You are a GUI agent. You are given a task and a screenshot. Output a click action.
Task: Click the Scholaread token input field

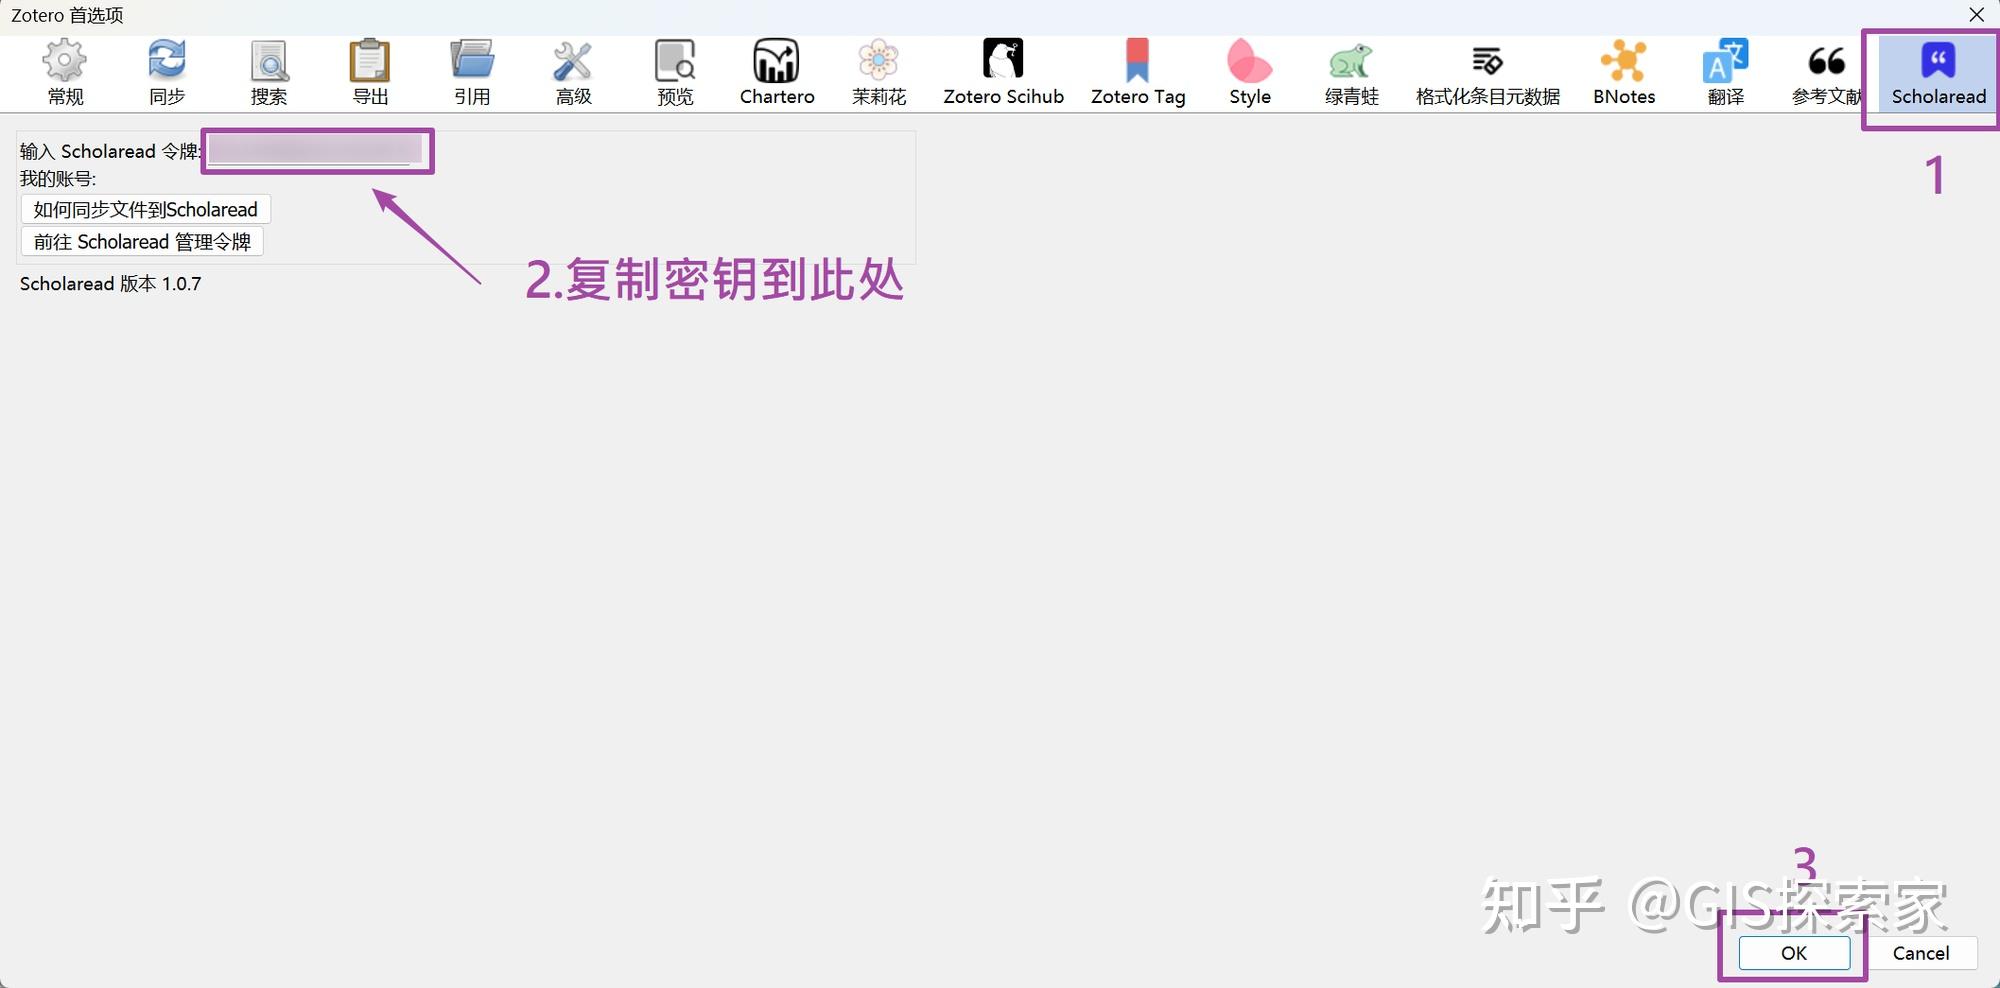tap(316, 151)
